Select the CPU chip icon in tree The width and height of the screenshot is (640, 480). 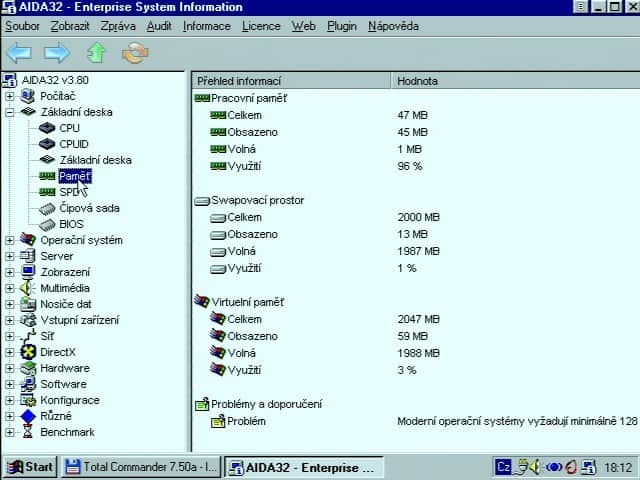tap(47, 128)
